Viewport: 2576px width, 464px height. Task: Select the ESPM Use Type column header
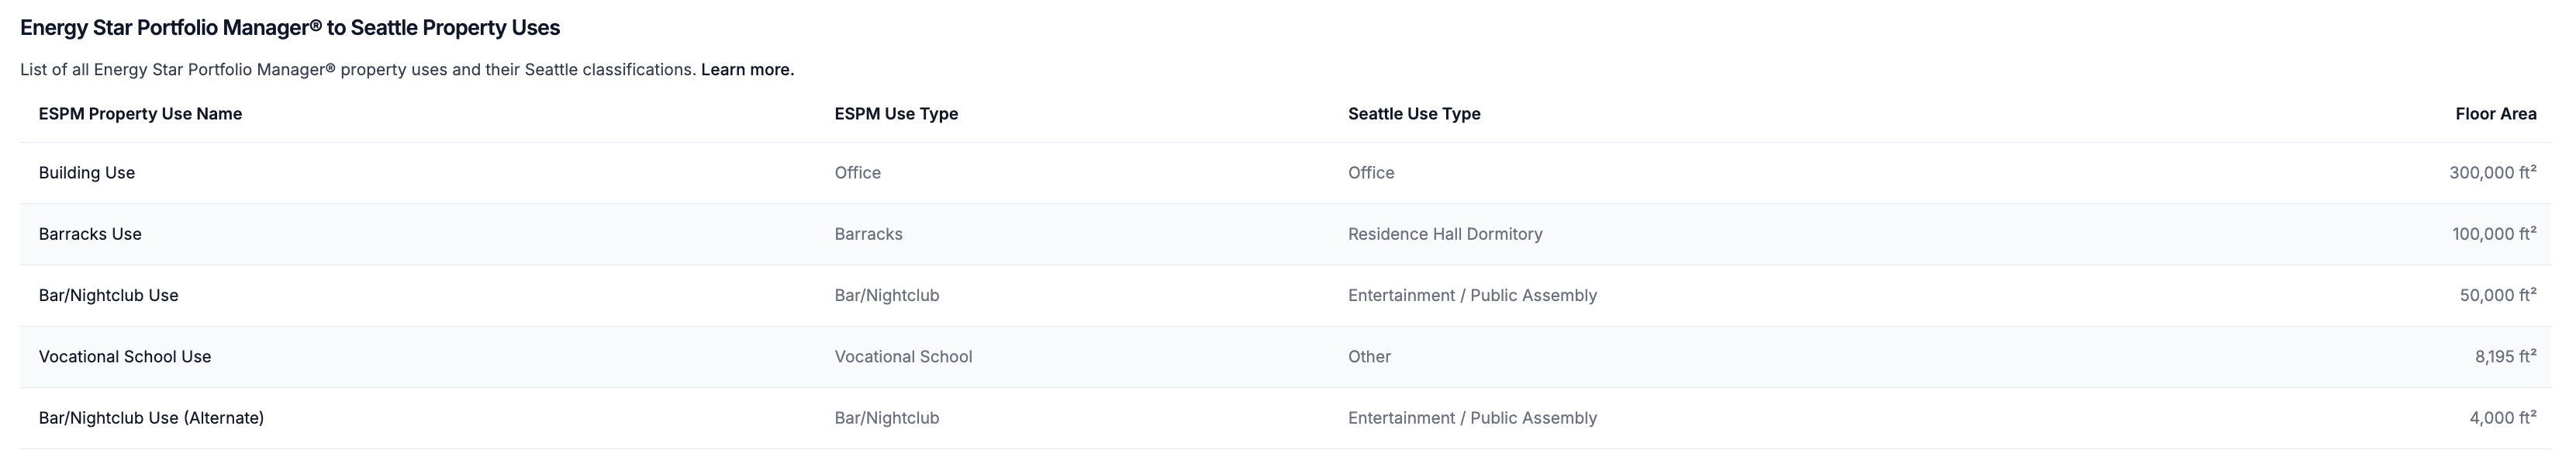tap(896, 114)
